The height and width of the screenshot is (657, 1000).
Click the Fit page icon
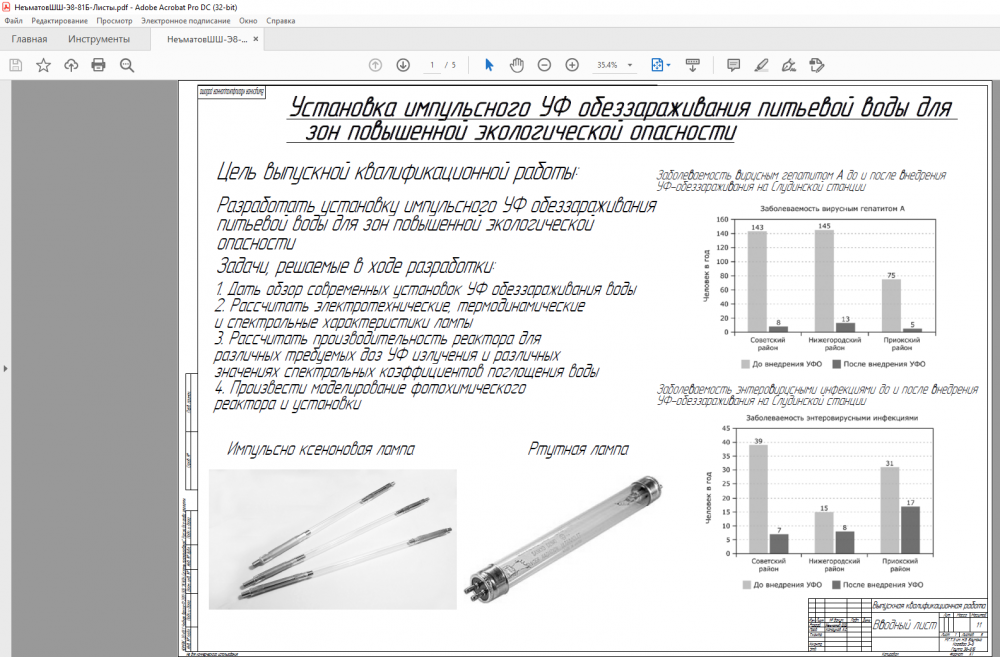[656, 65]
